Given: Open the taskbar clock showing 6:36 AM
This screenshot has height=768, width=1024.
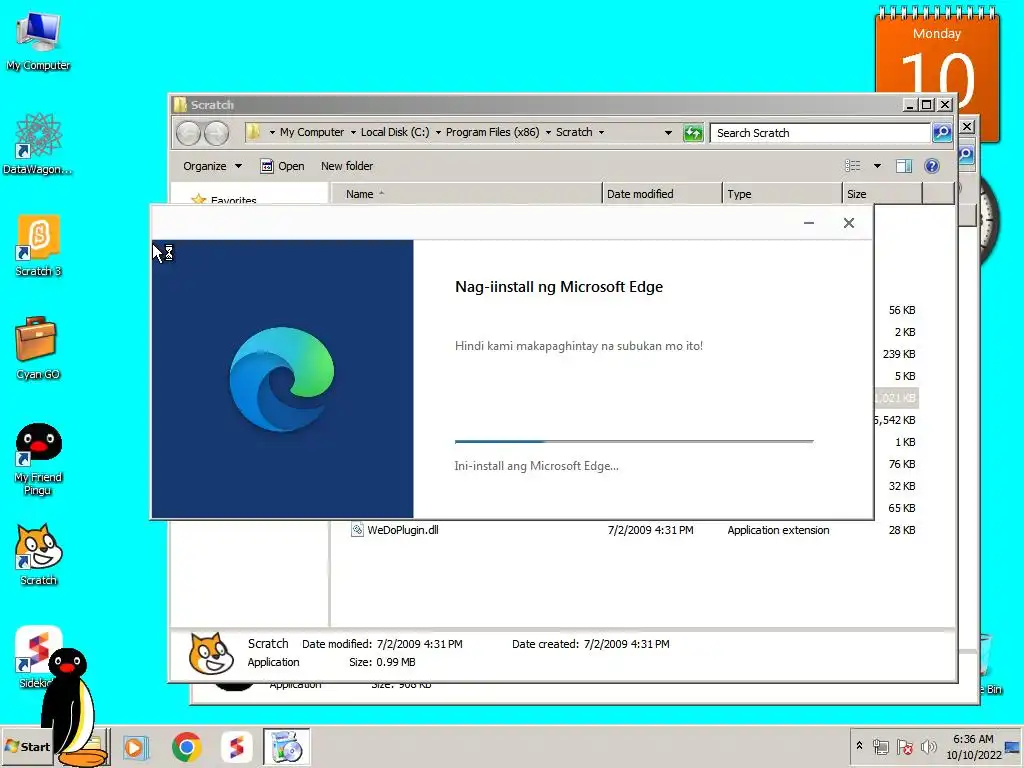Looking at the screenshot, I should (x=973, y=746).
